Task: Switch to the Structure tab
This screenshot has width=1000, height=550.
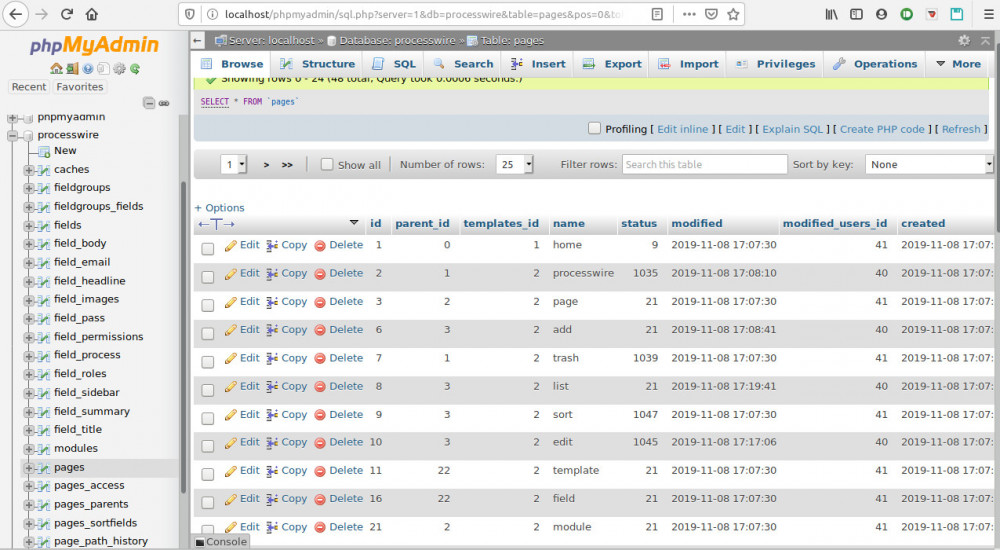Action: pos(319,64)
